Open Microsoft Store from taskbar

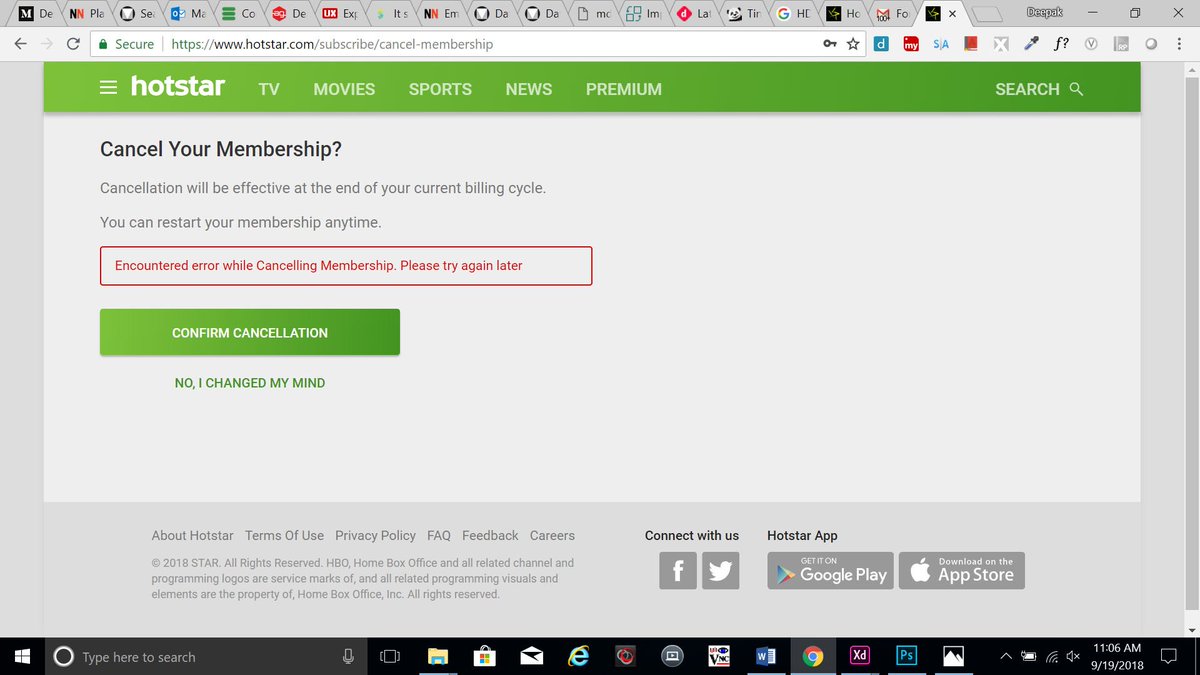tap(485, 656)
